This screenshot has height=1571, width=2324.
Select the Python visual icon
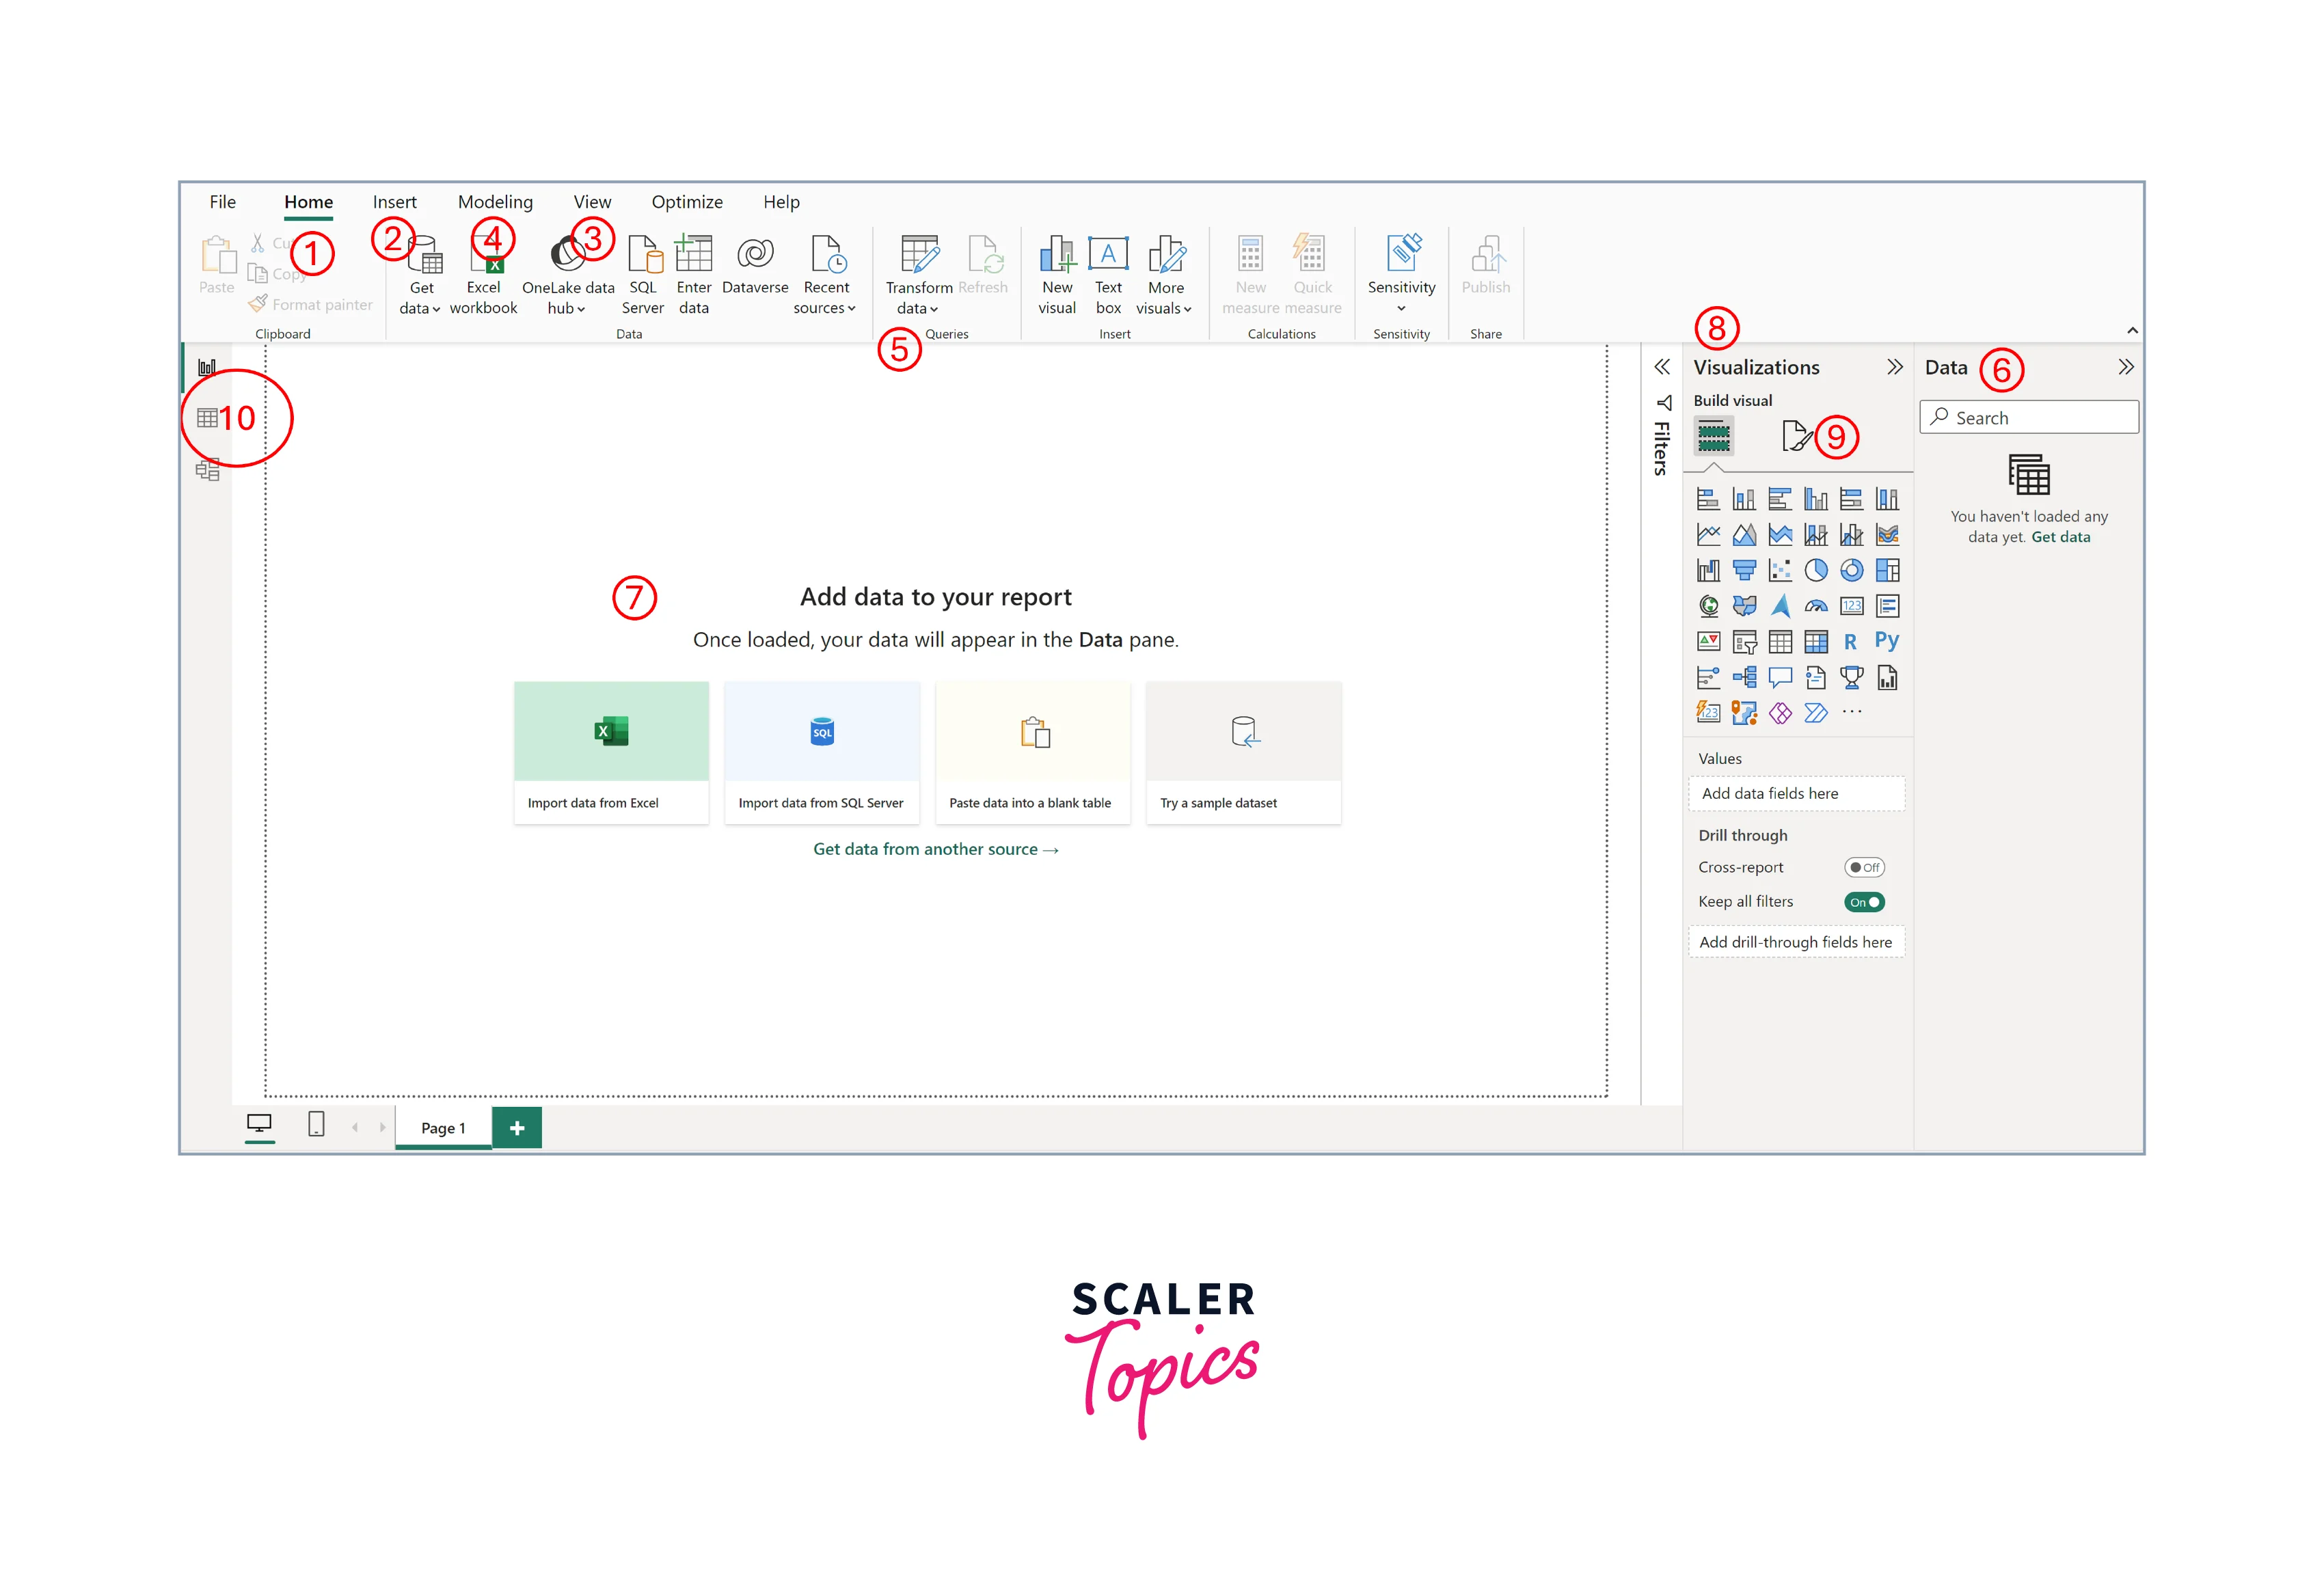(x=1886, y=641)
